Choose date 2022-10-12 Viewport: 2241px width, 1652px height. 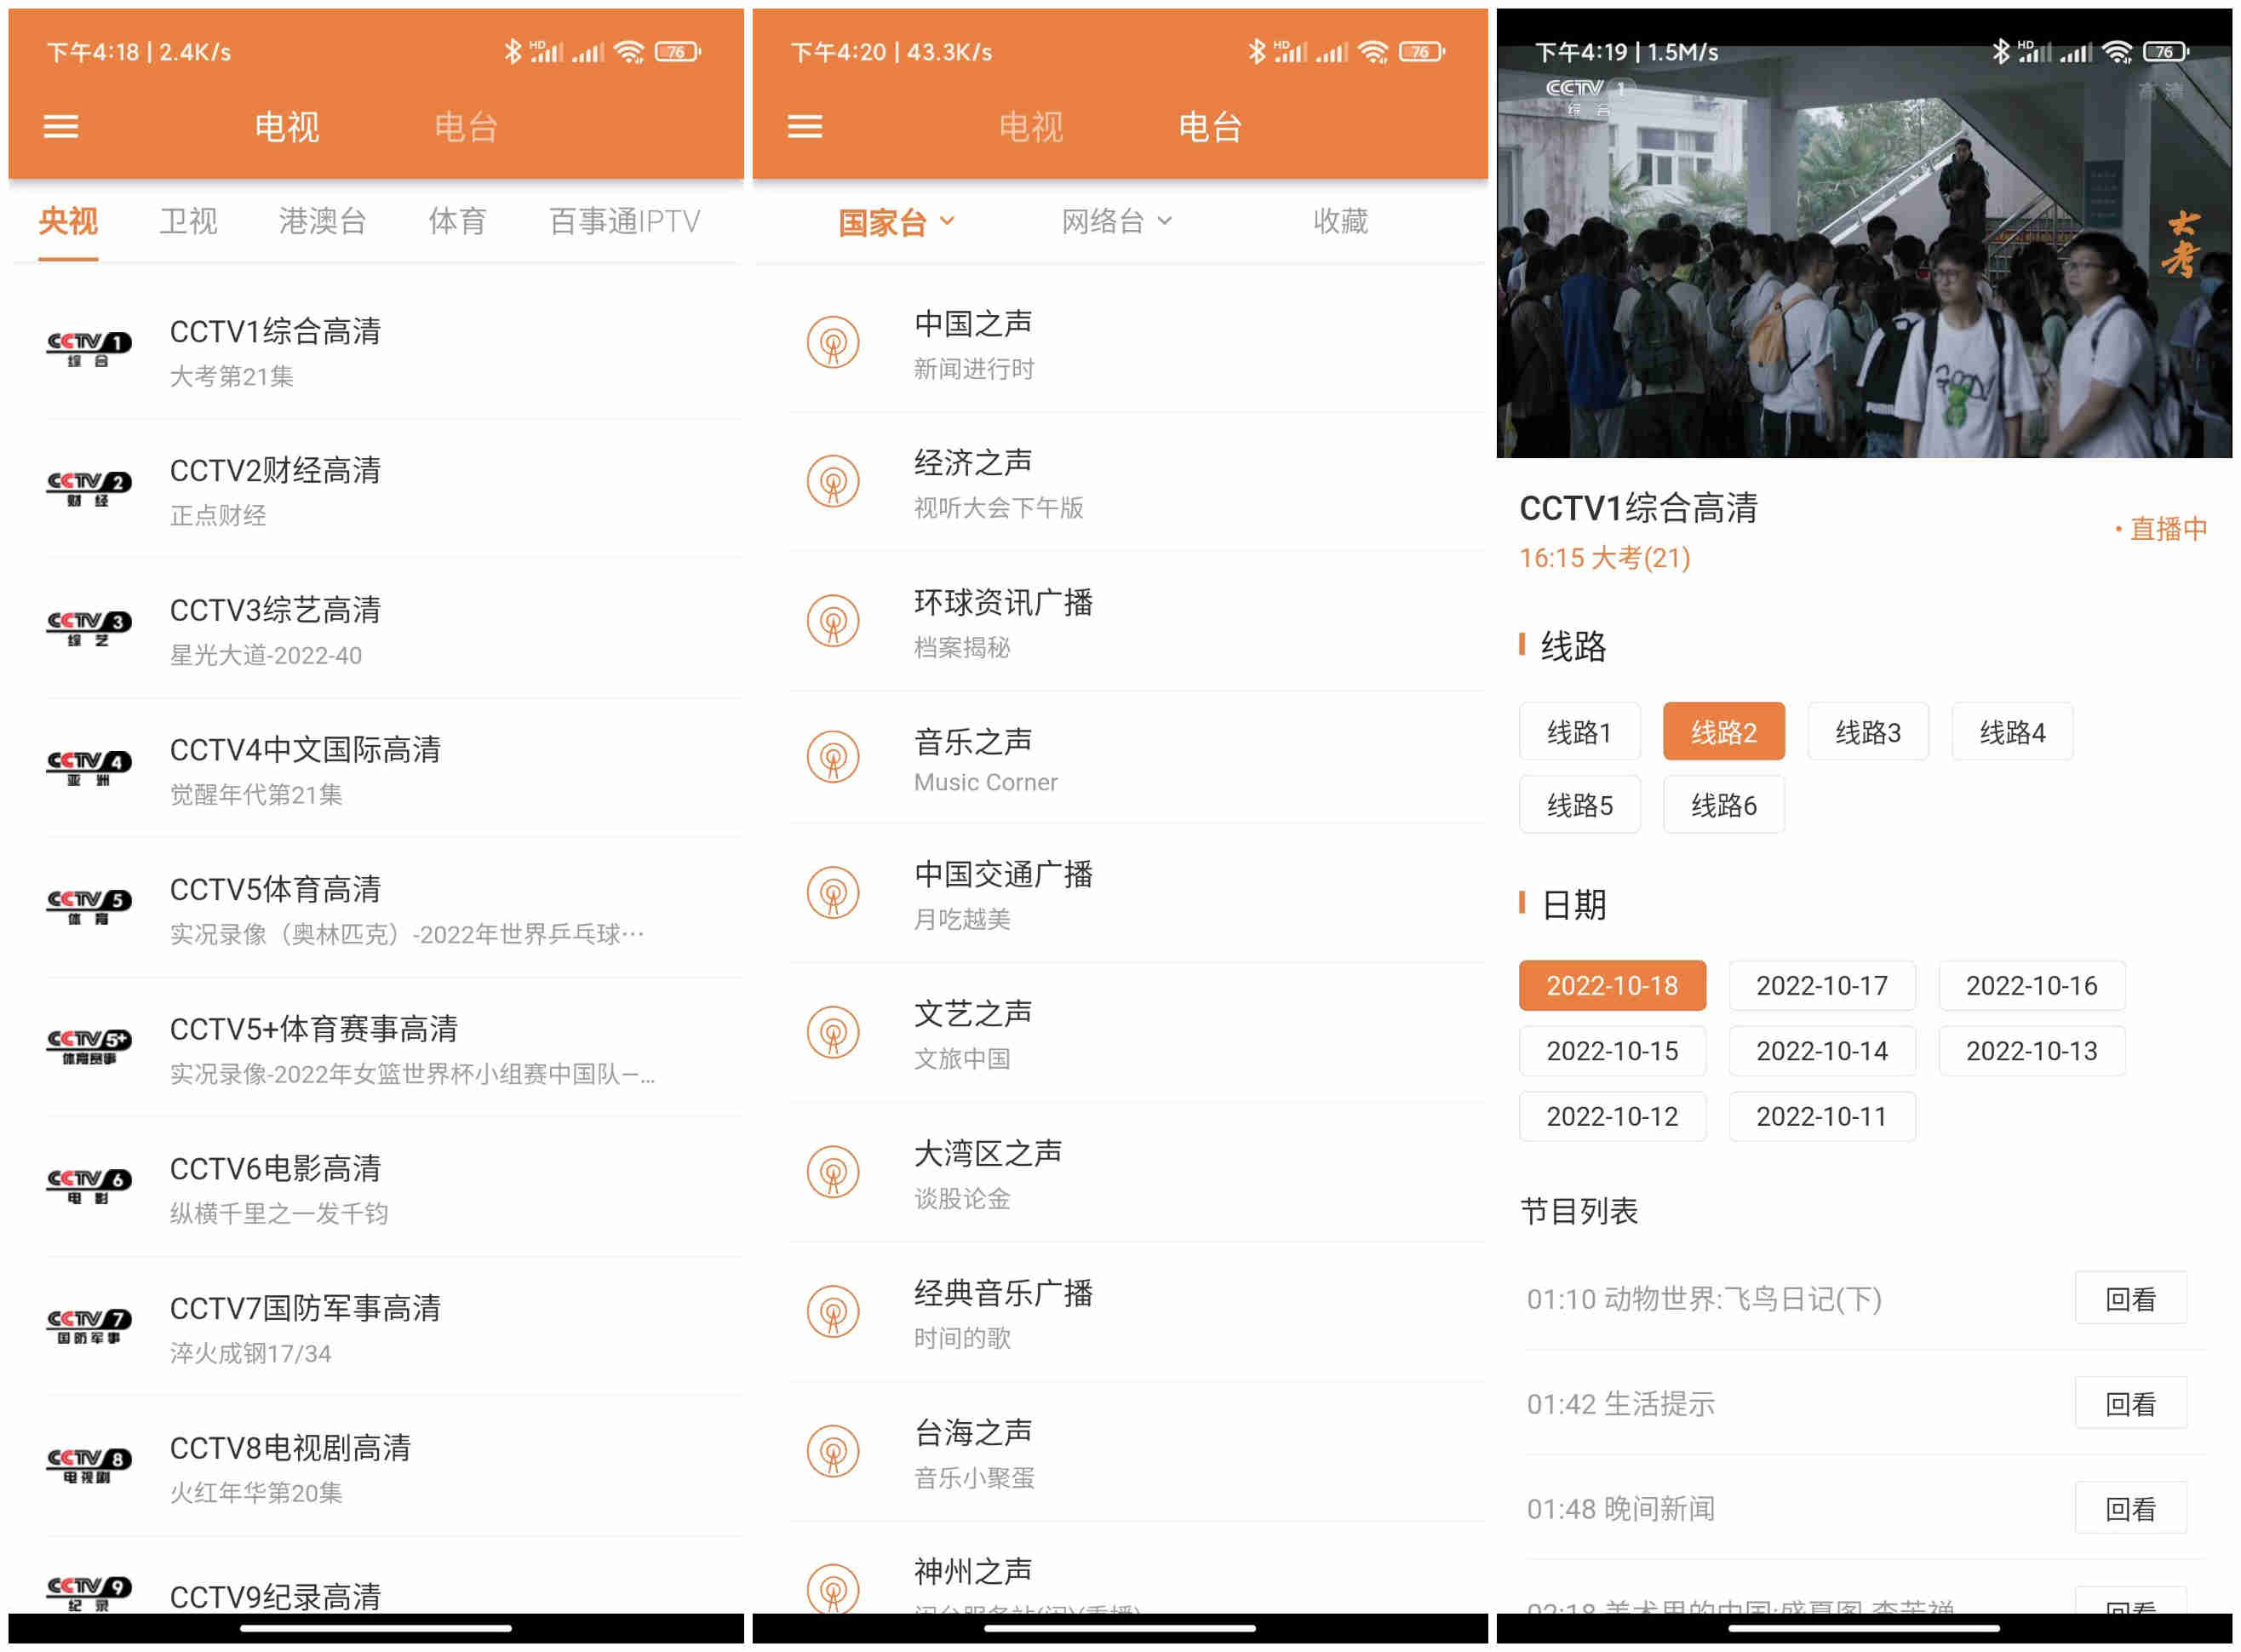tap(1612, 1116)
